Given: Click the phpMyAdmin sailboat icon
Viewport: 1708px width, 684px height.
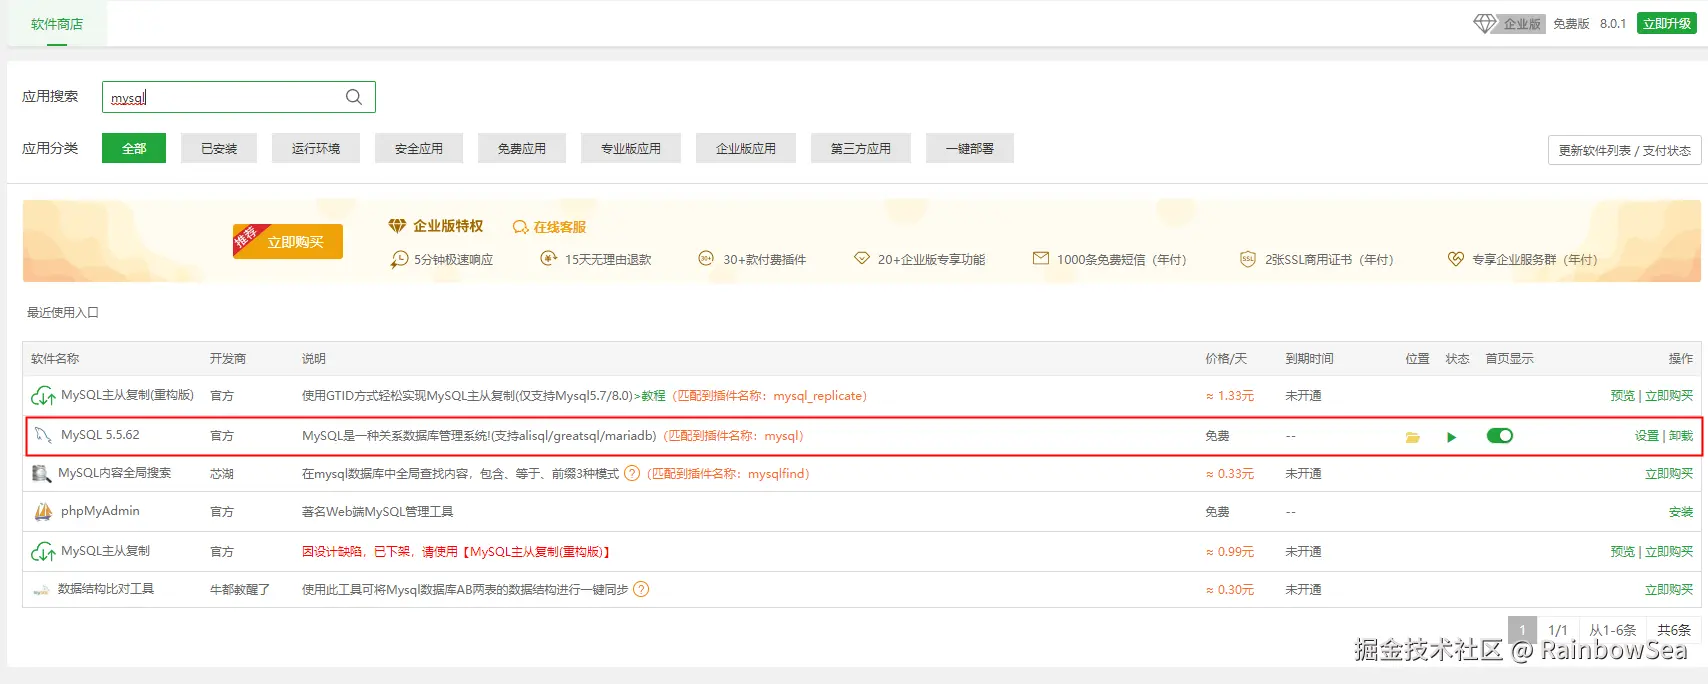Looking at the screenshot, I should tap(43, 512).
